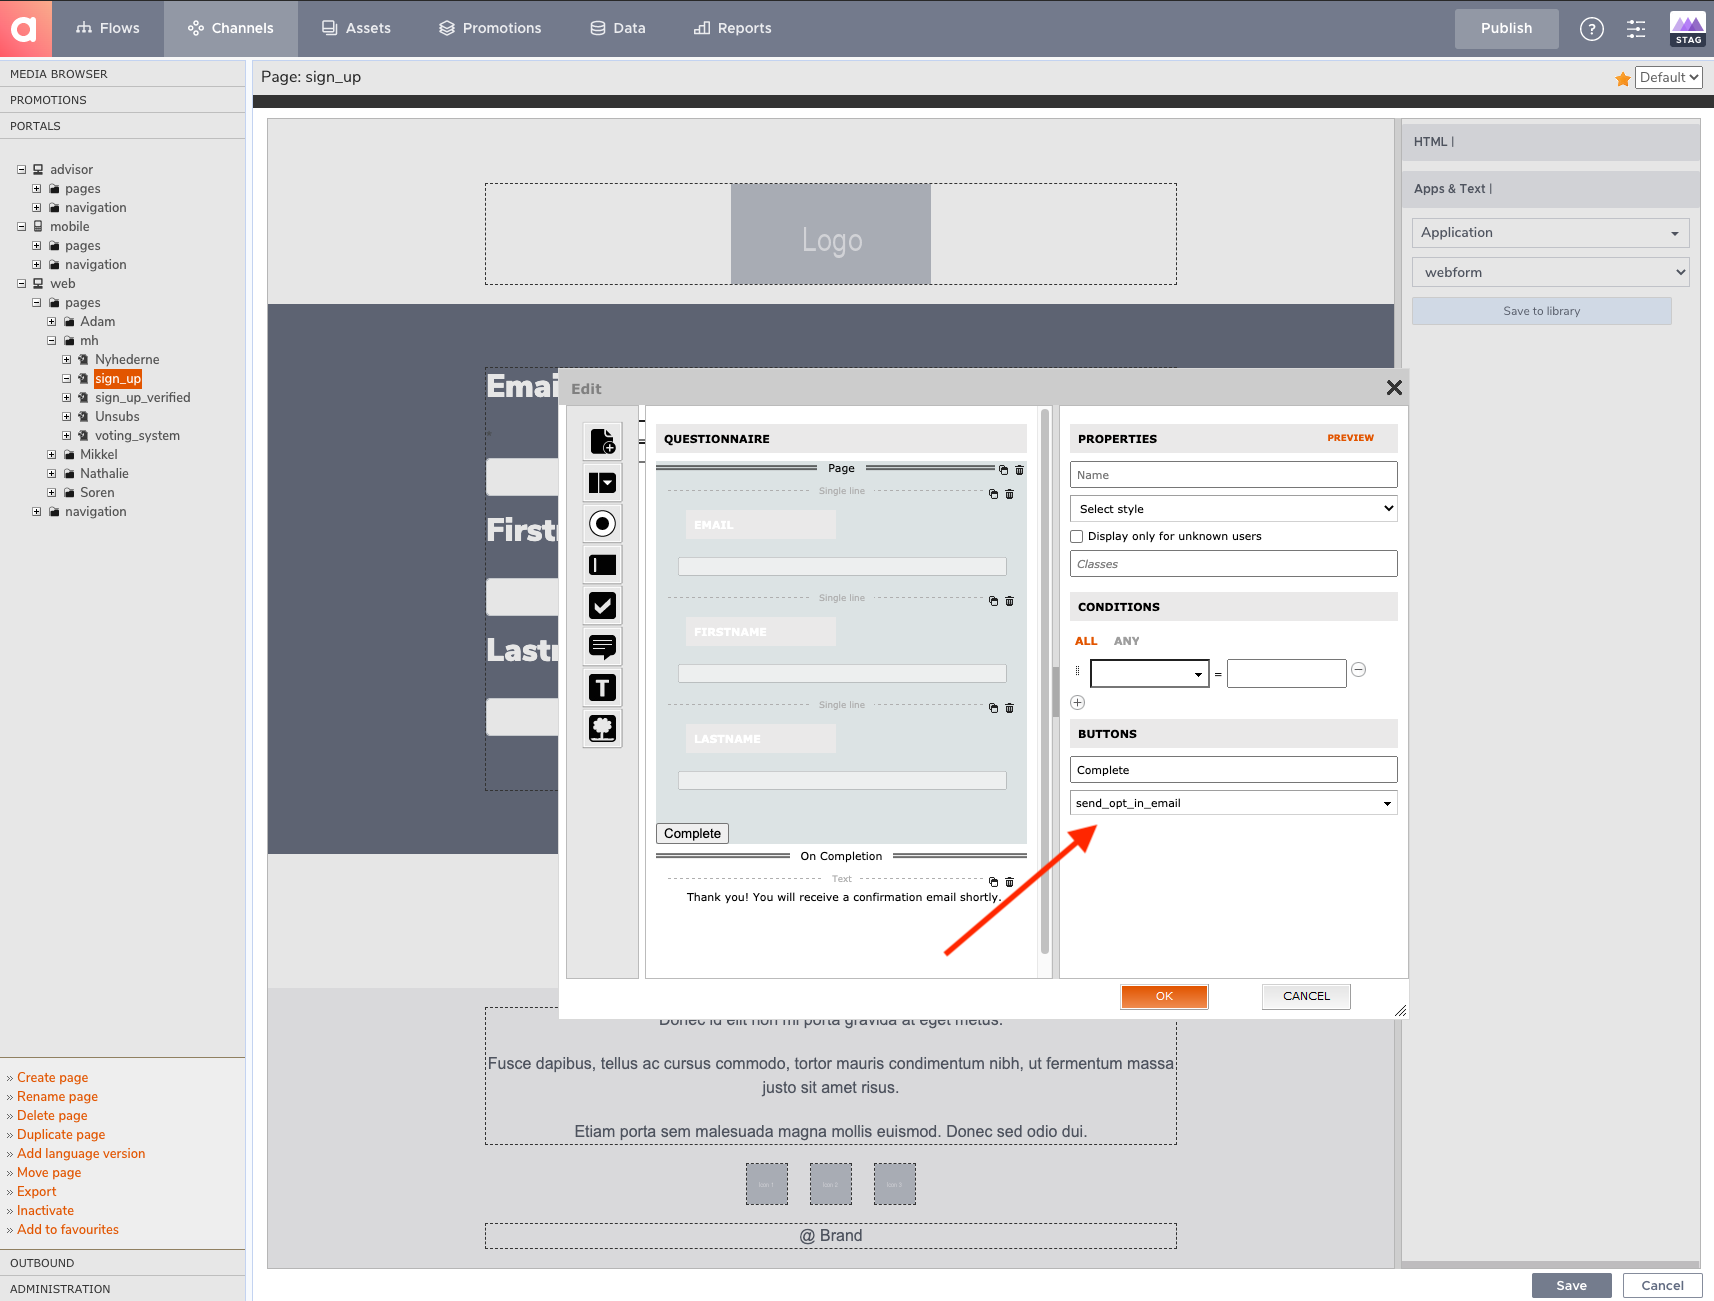Click the Name input field
Screen dimensions: 1714x1301
click(1233, 475)
